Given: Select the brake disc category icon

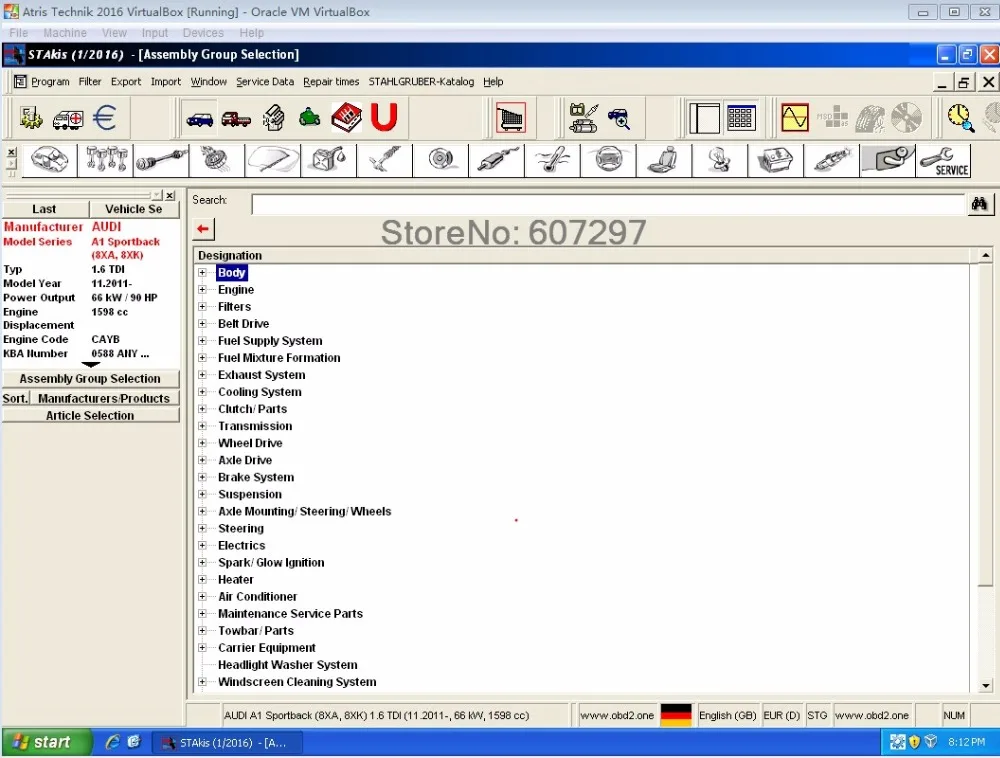Looking at the screenshot, I should [441, 160].
